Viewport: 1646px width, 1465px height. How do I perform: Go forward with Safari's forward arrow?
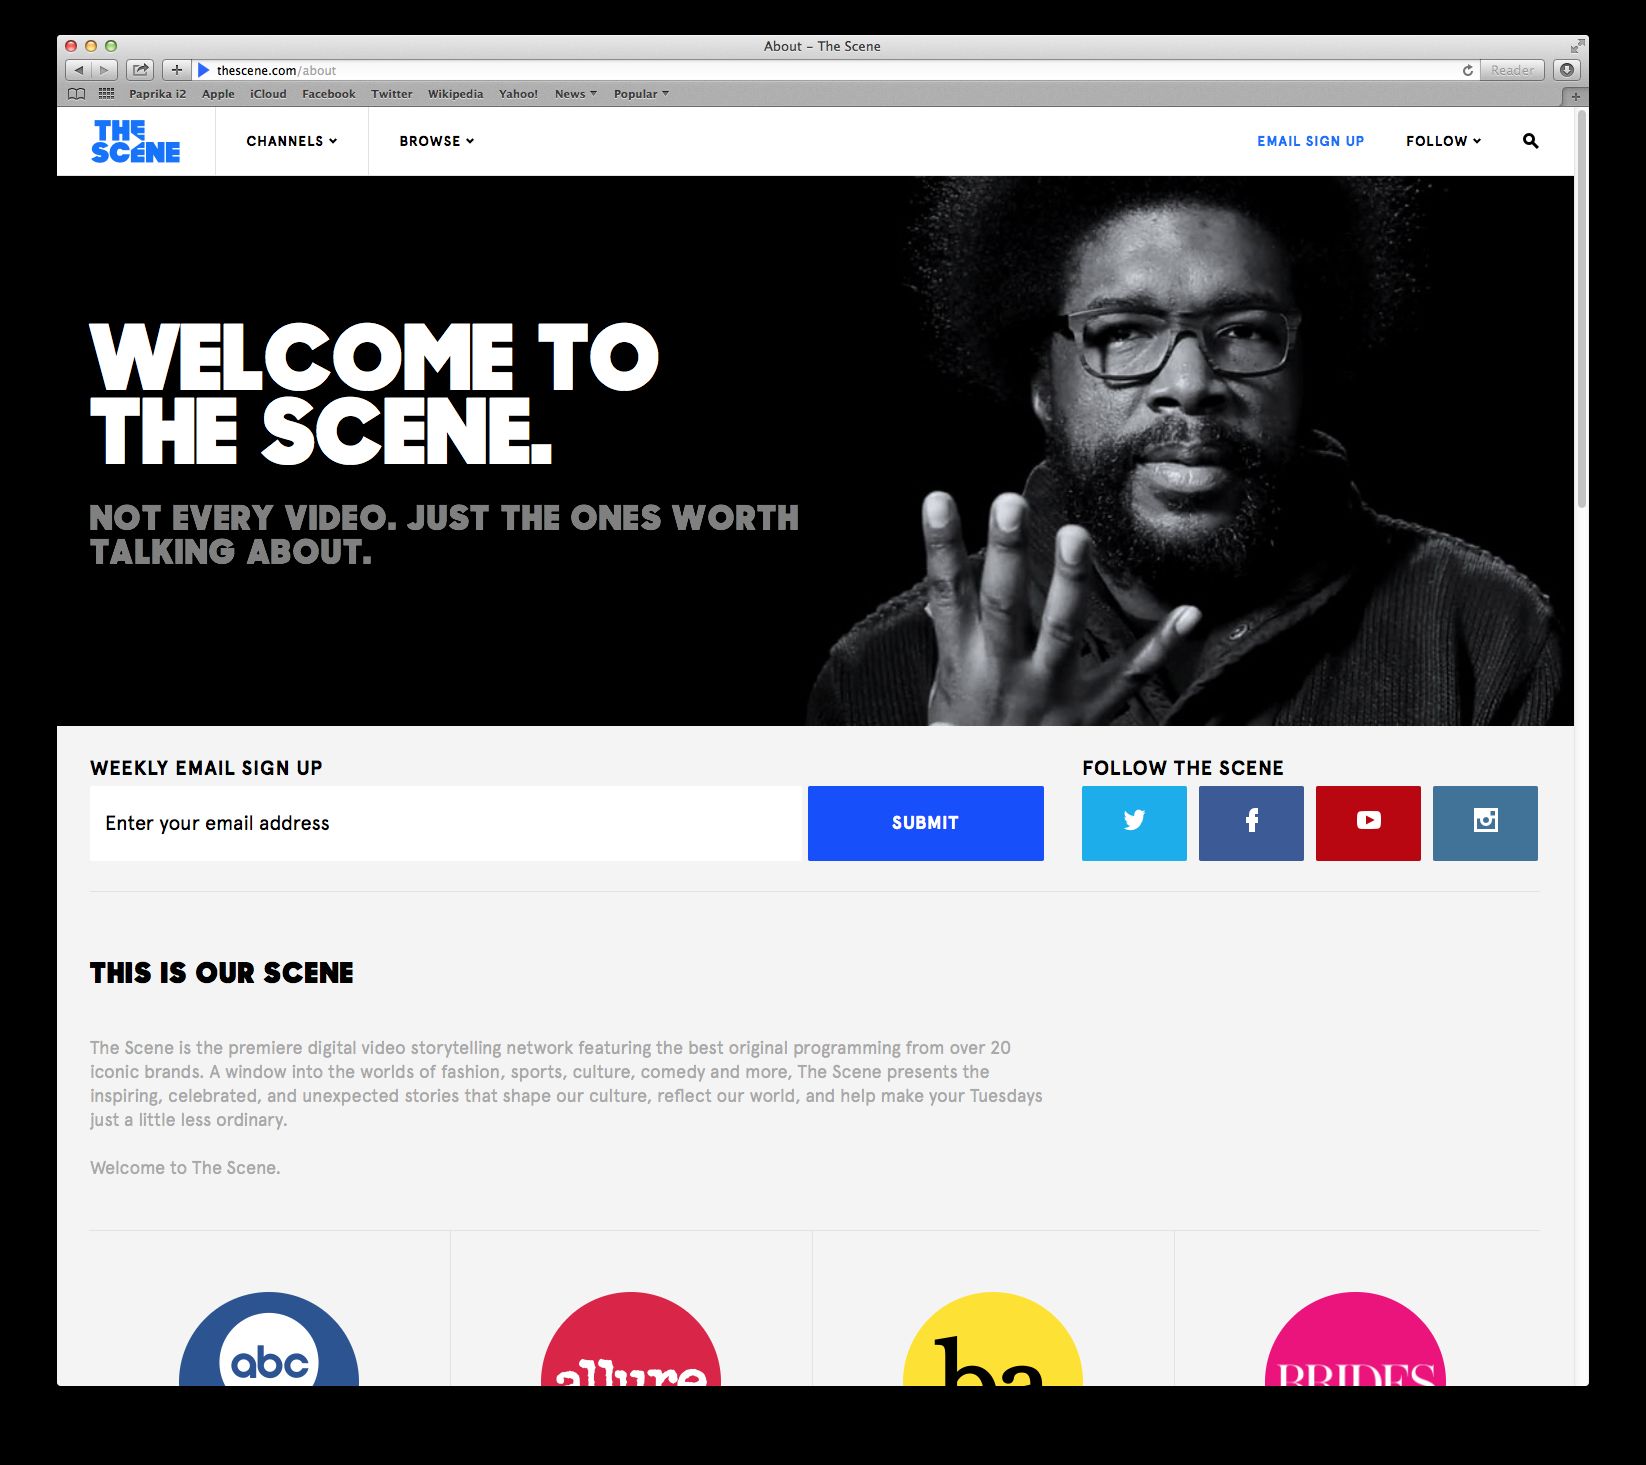pyautogui.click(x=104, y=70)
